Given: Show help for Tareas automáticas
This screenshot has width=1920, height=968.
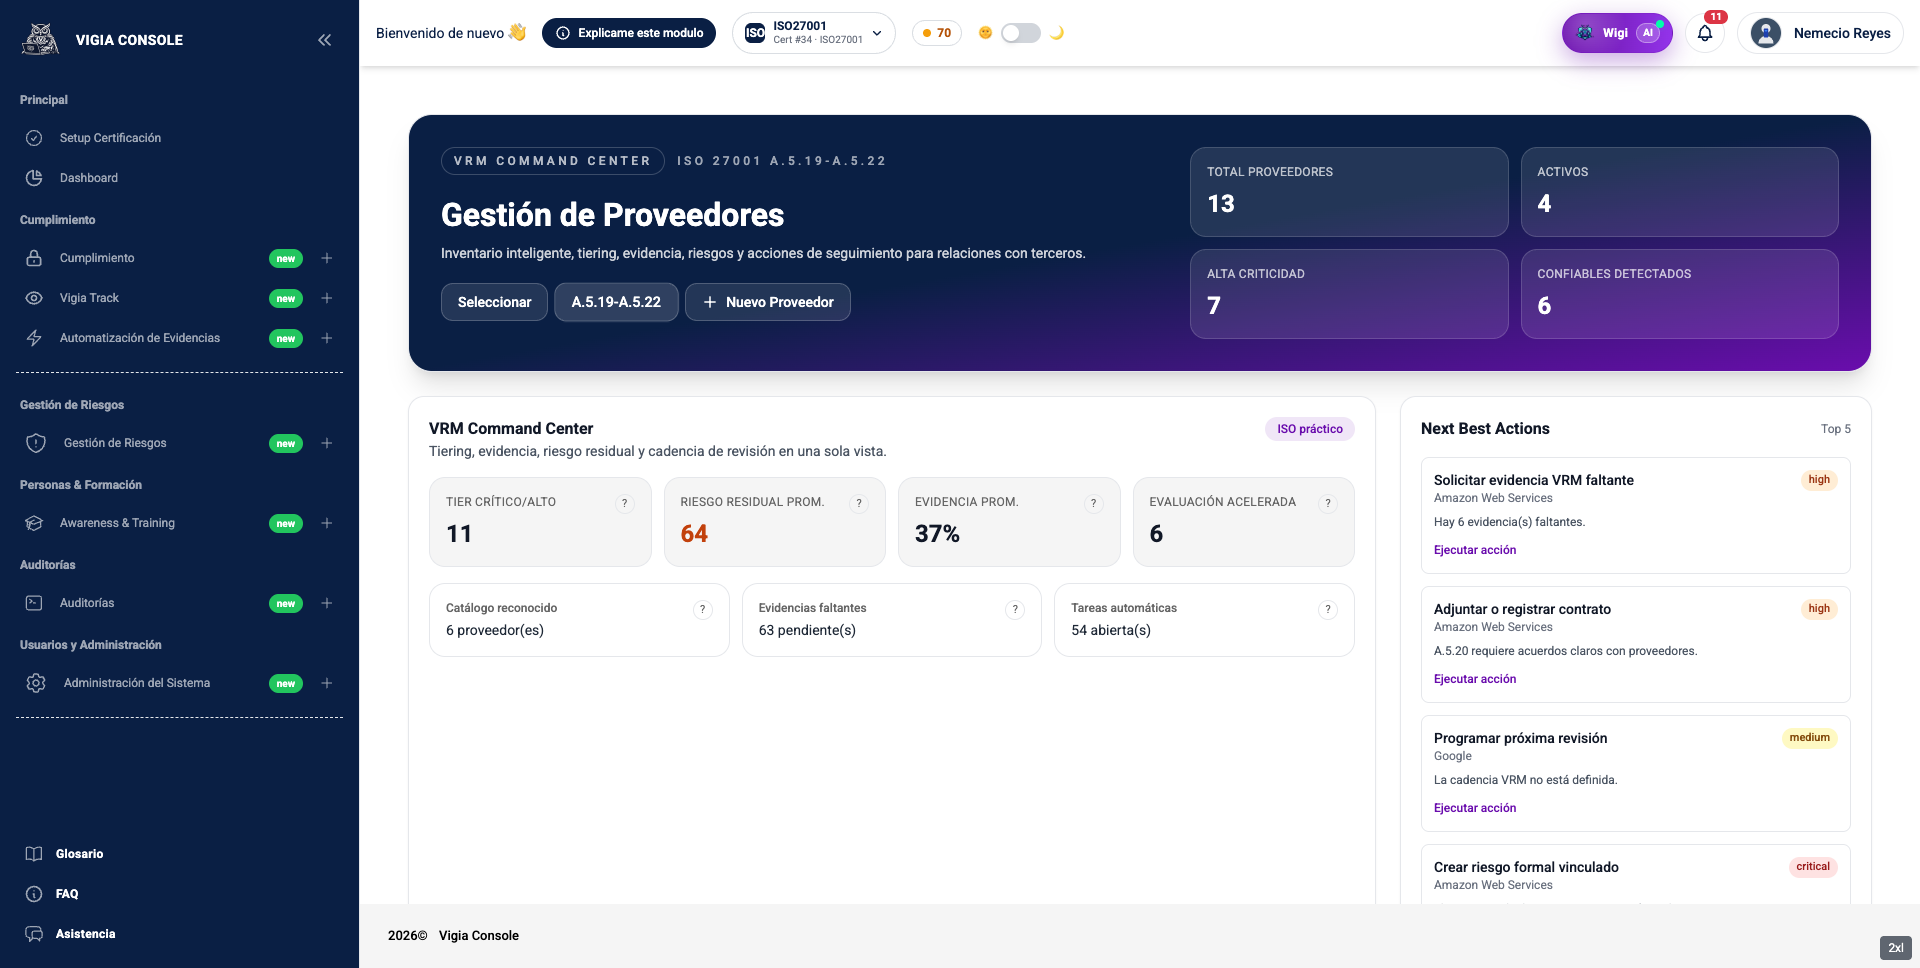Looking at the screenshot, I should pos(1328,609).
